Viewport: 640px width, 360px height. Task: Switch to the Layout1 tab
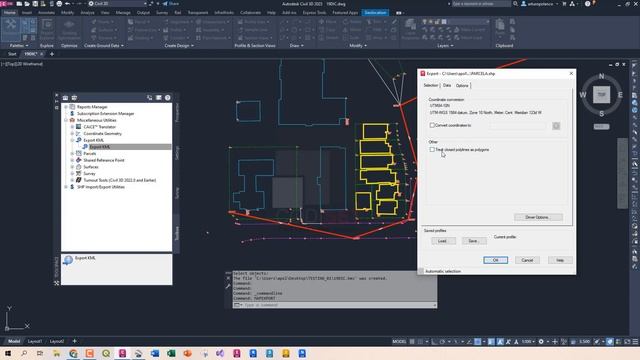coord(35,341)
